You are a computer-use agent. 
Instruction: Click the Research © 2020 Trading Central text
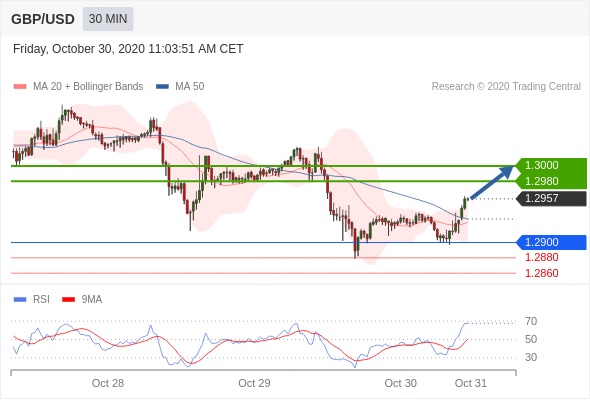coord(506,87)
